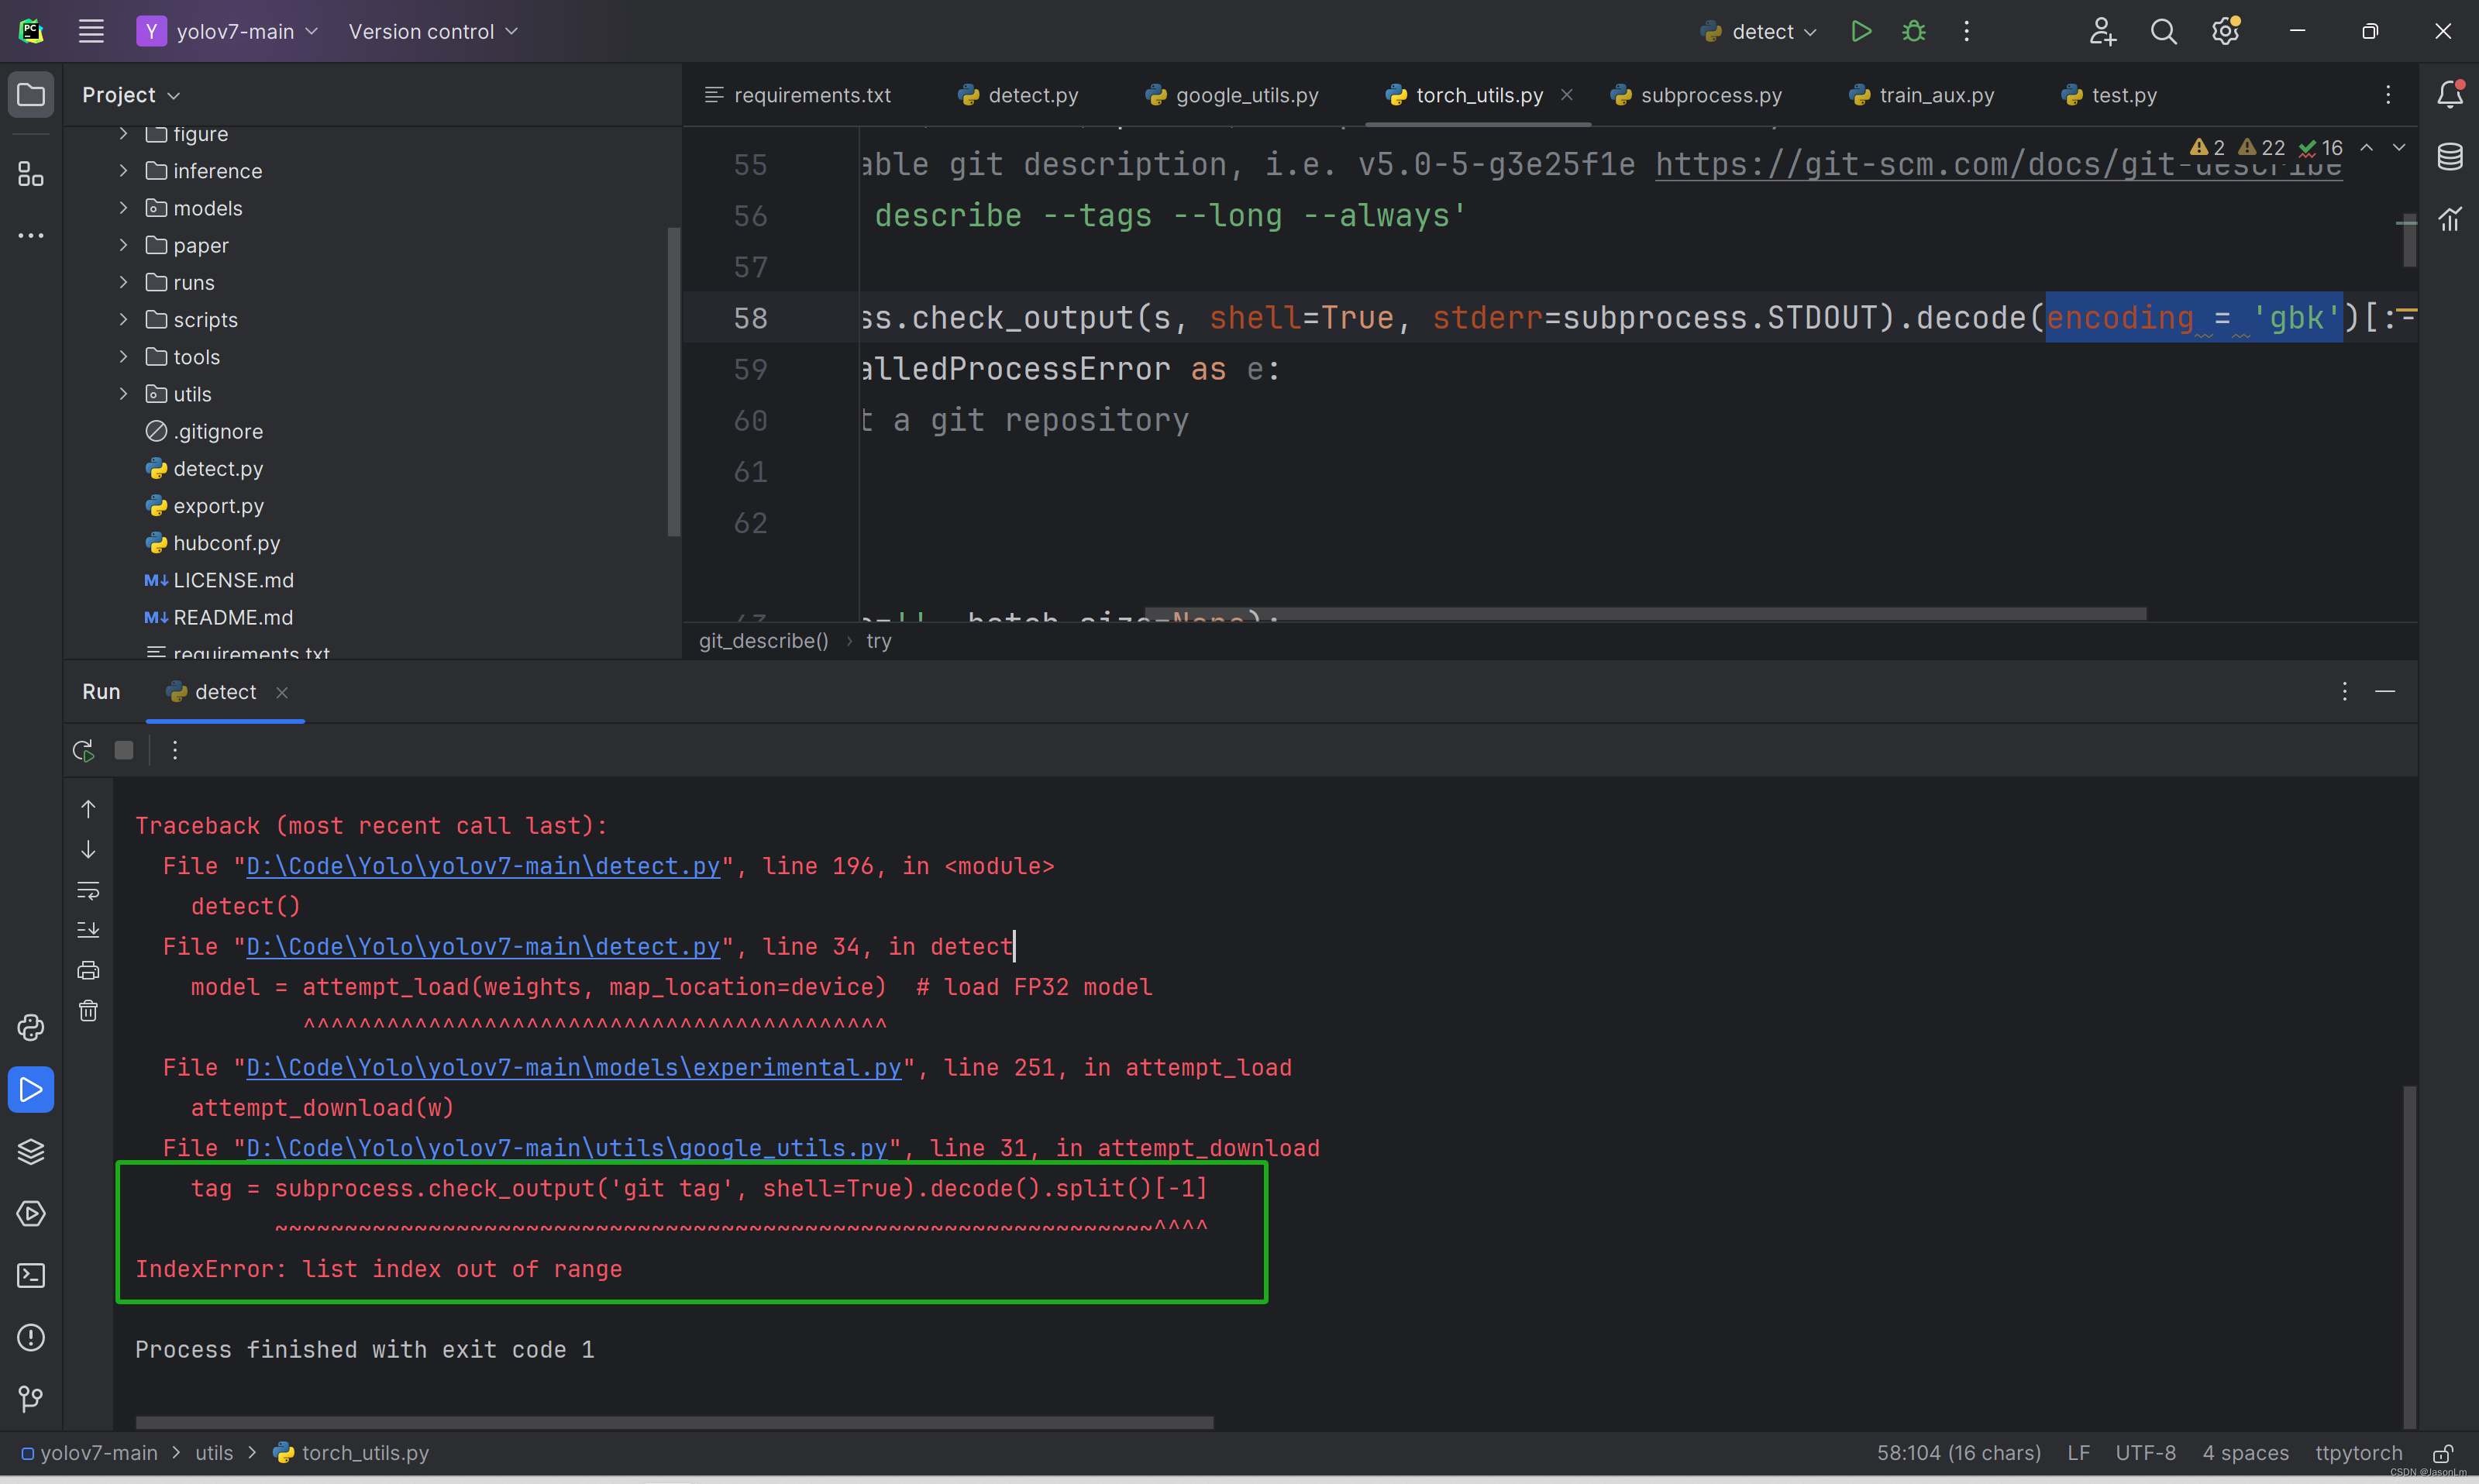
Task: Open Terminal tool window
Action: [31, 1275]
